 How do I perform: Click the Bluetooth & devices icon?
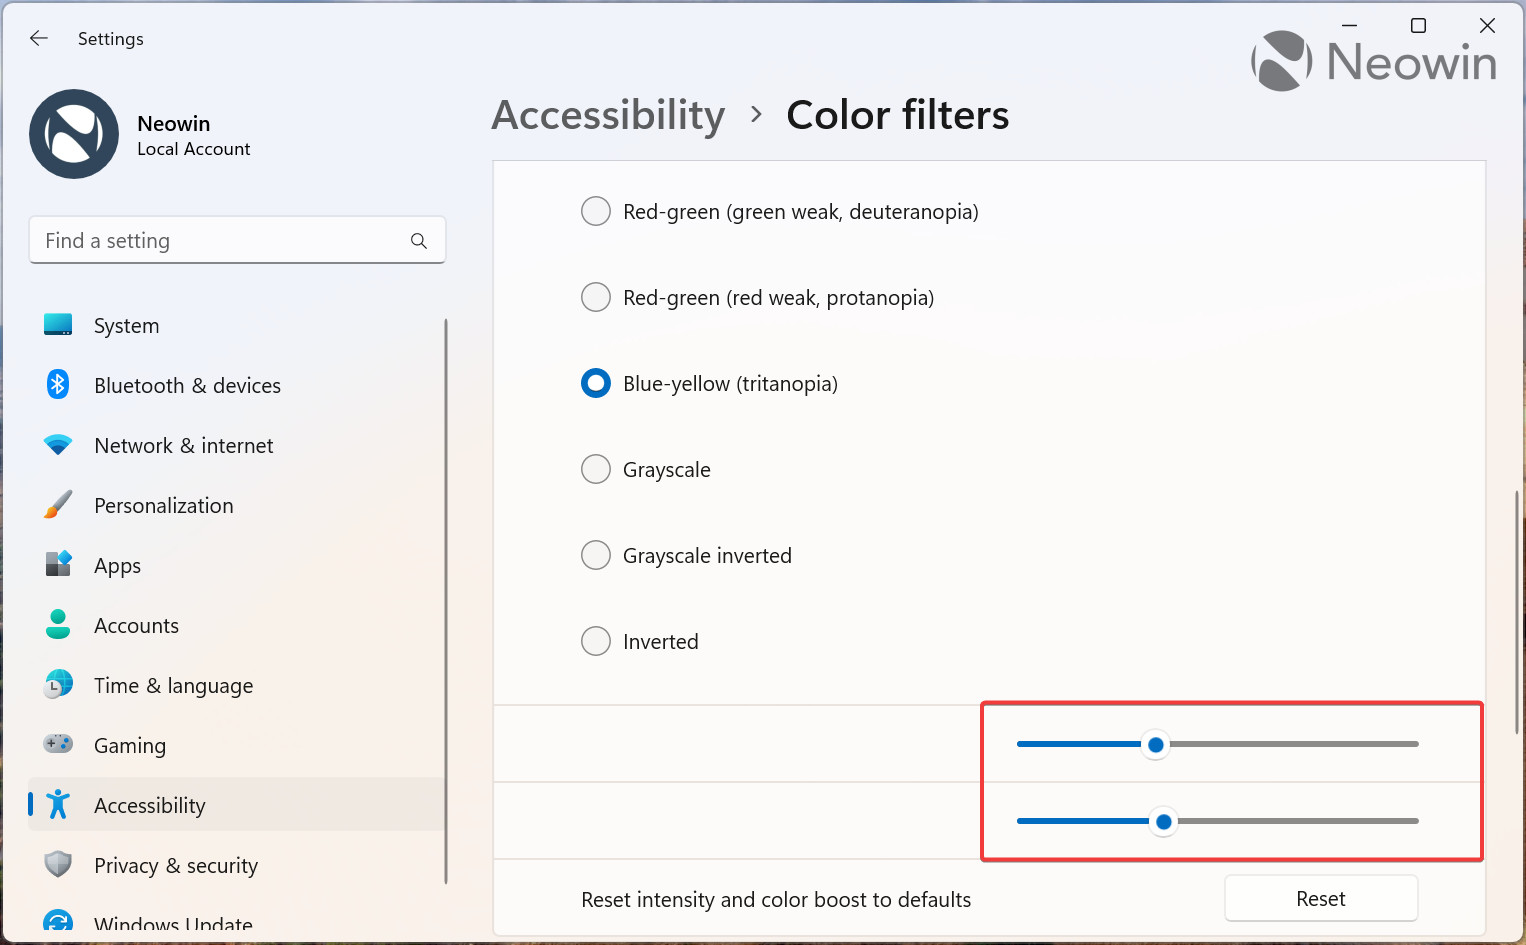pyautogui.click(x=58, y=384)
